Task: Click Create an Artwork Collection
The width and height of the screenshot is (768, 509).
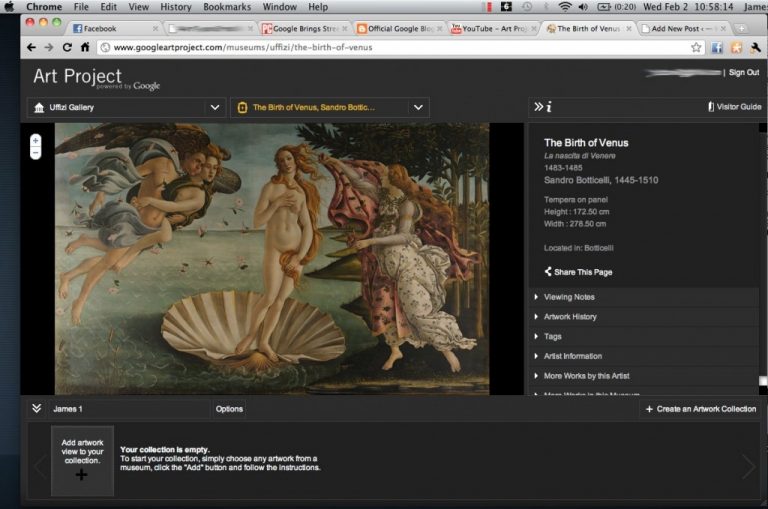Action: coord(701,409)
